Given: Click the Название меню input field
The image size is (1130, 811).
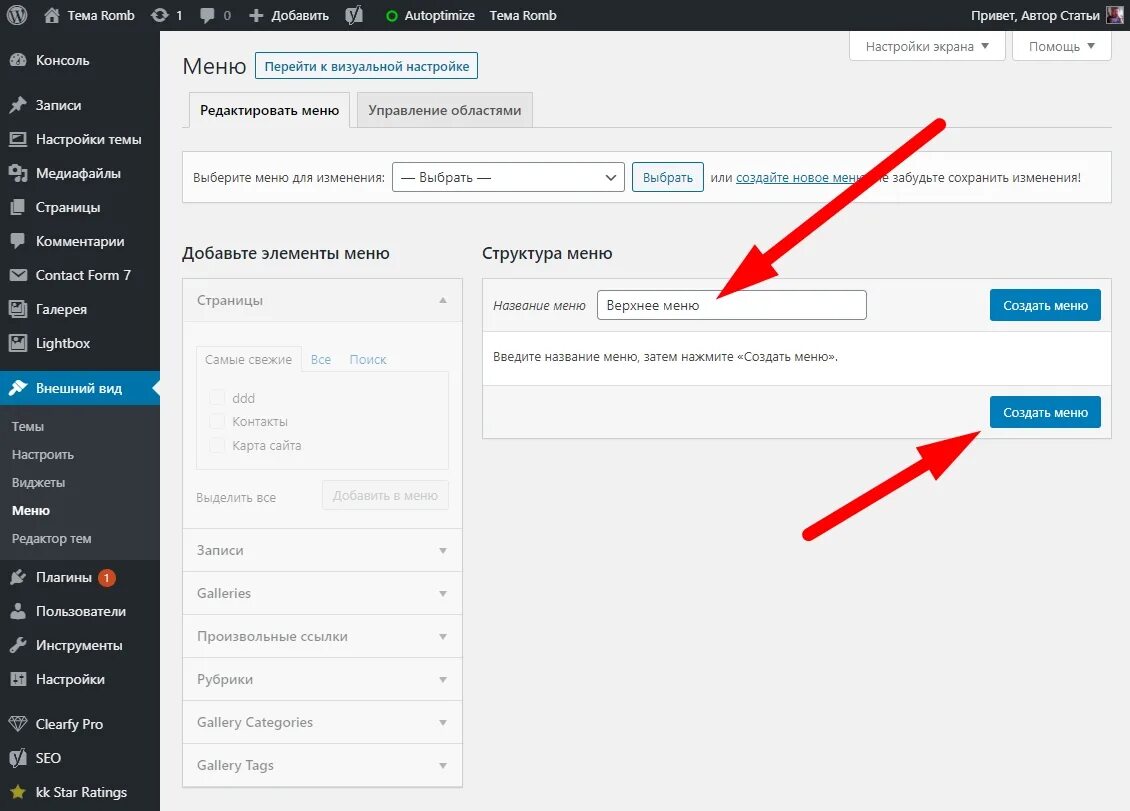Looking at the screenshot, I should (x=731, y=305).
